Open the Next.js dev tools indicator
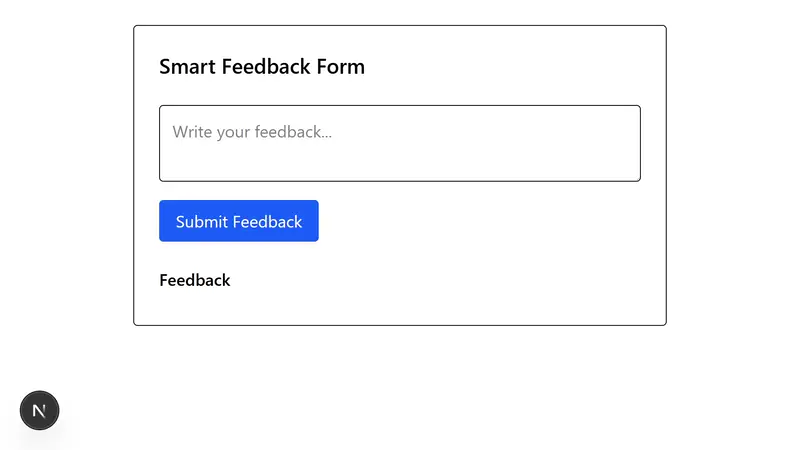 [40, 410]
